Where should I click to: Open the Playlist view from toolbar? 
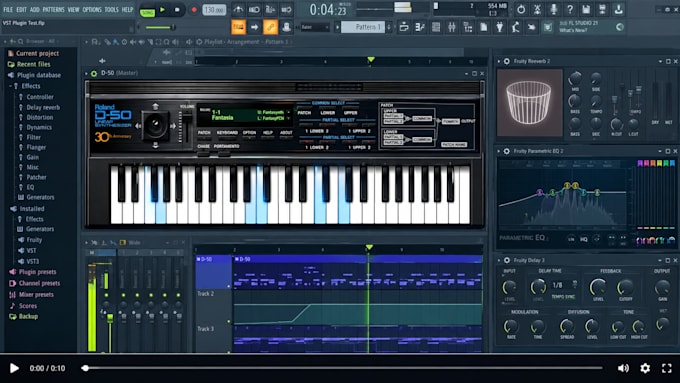coord(404,27)
